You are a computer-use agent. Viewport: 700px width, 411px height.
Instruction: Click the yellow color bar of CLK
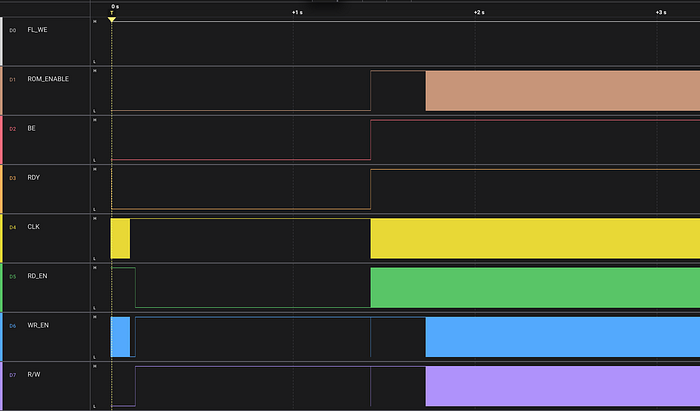point(1,239)
